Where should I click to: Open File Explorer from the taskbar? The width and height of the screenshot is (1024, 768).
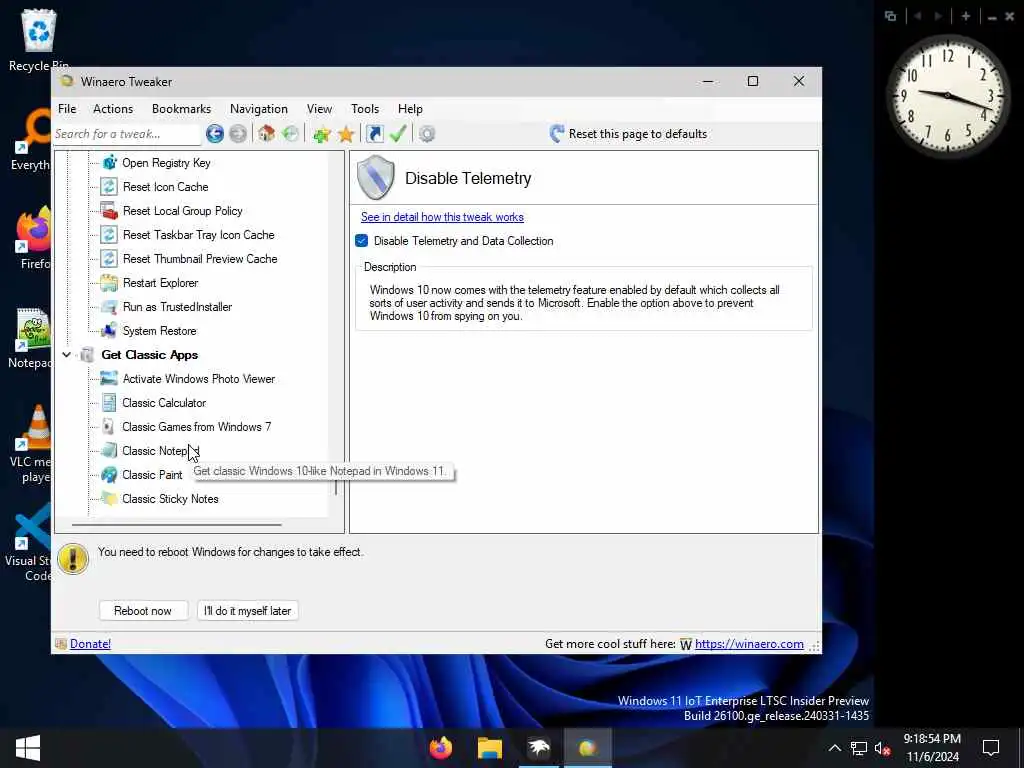tap(490, 748)
